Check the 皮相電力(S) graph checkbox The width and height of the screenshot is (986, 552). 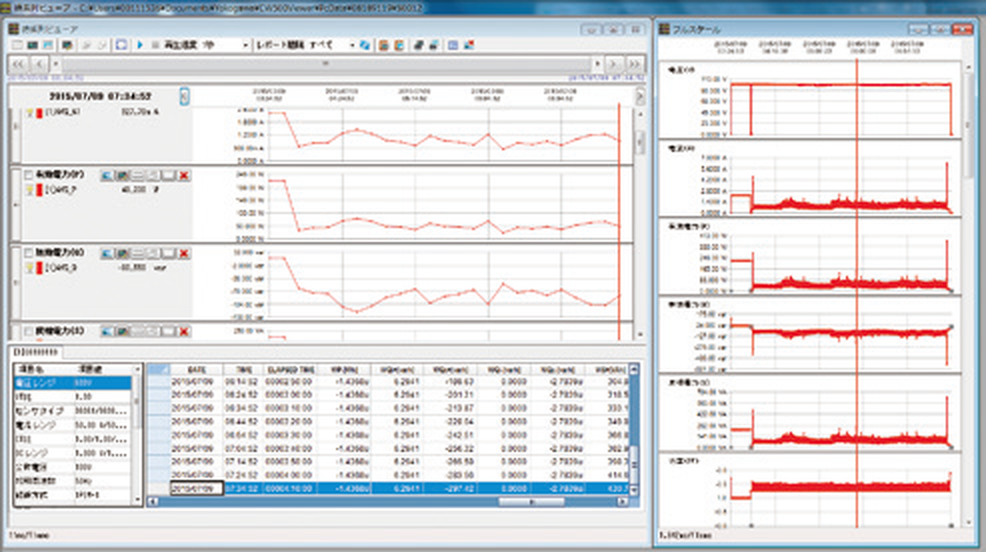28,331
